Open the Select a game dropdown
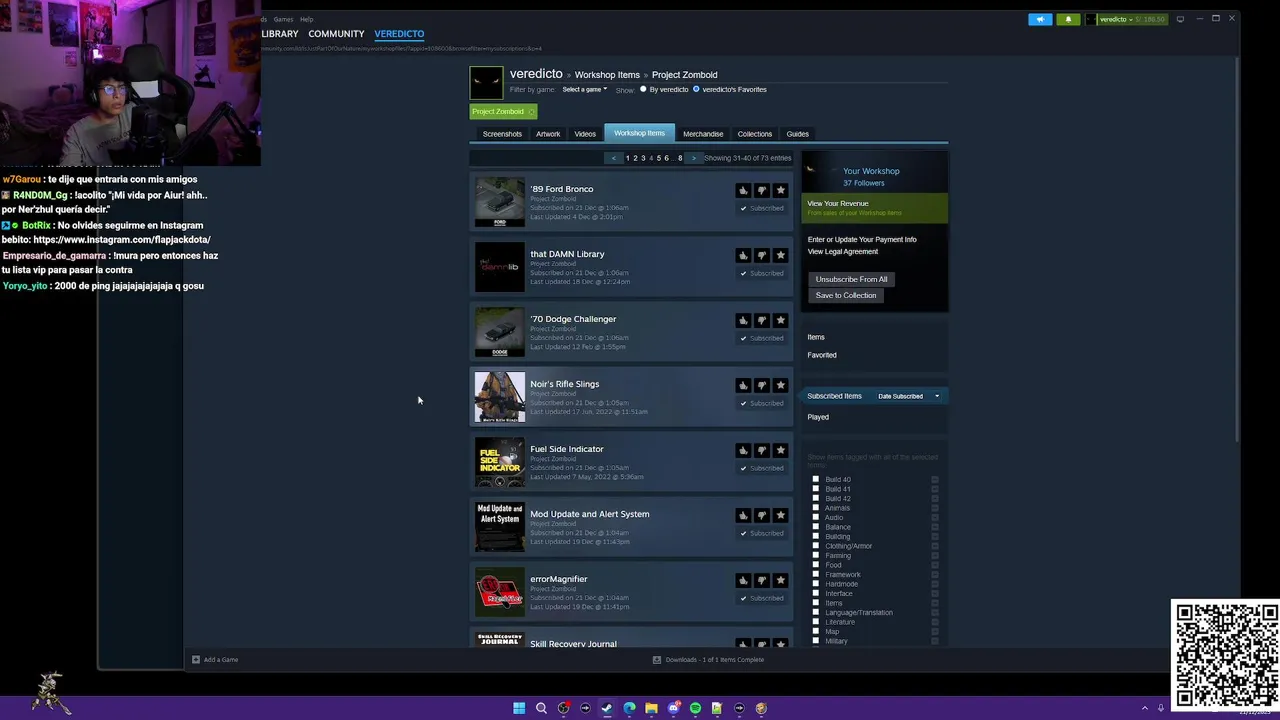Viewport: 1280px width, 720px height. pos(584,89)
